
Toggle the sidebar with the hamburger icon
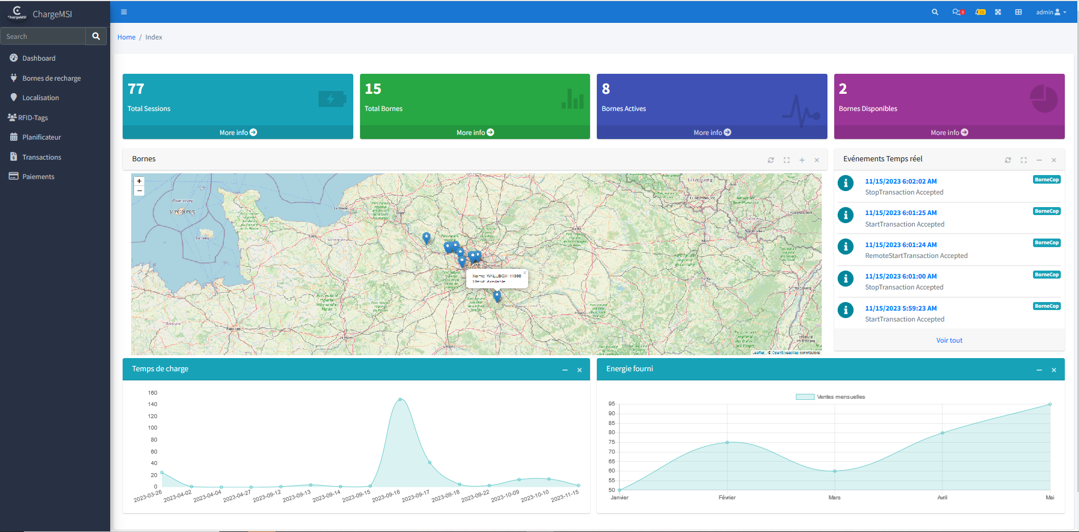(x=124, y=12)
